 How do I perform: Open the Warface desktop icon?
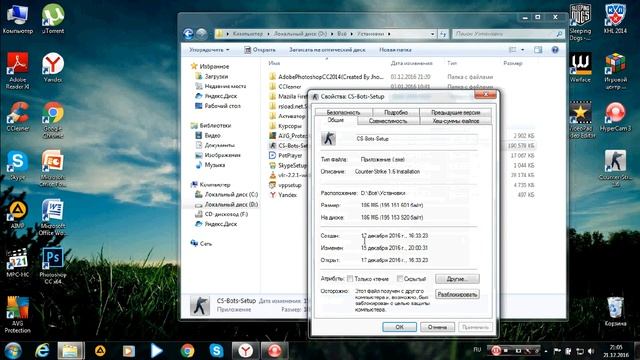point(580,67)
